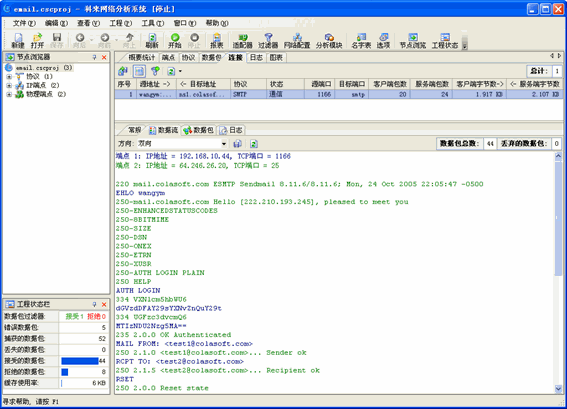Switch to the 图表 tab

coord(276,57)
